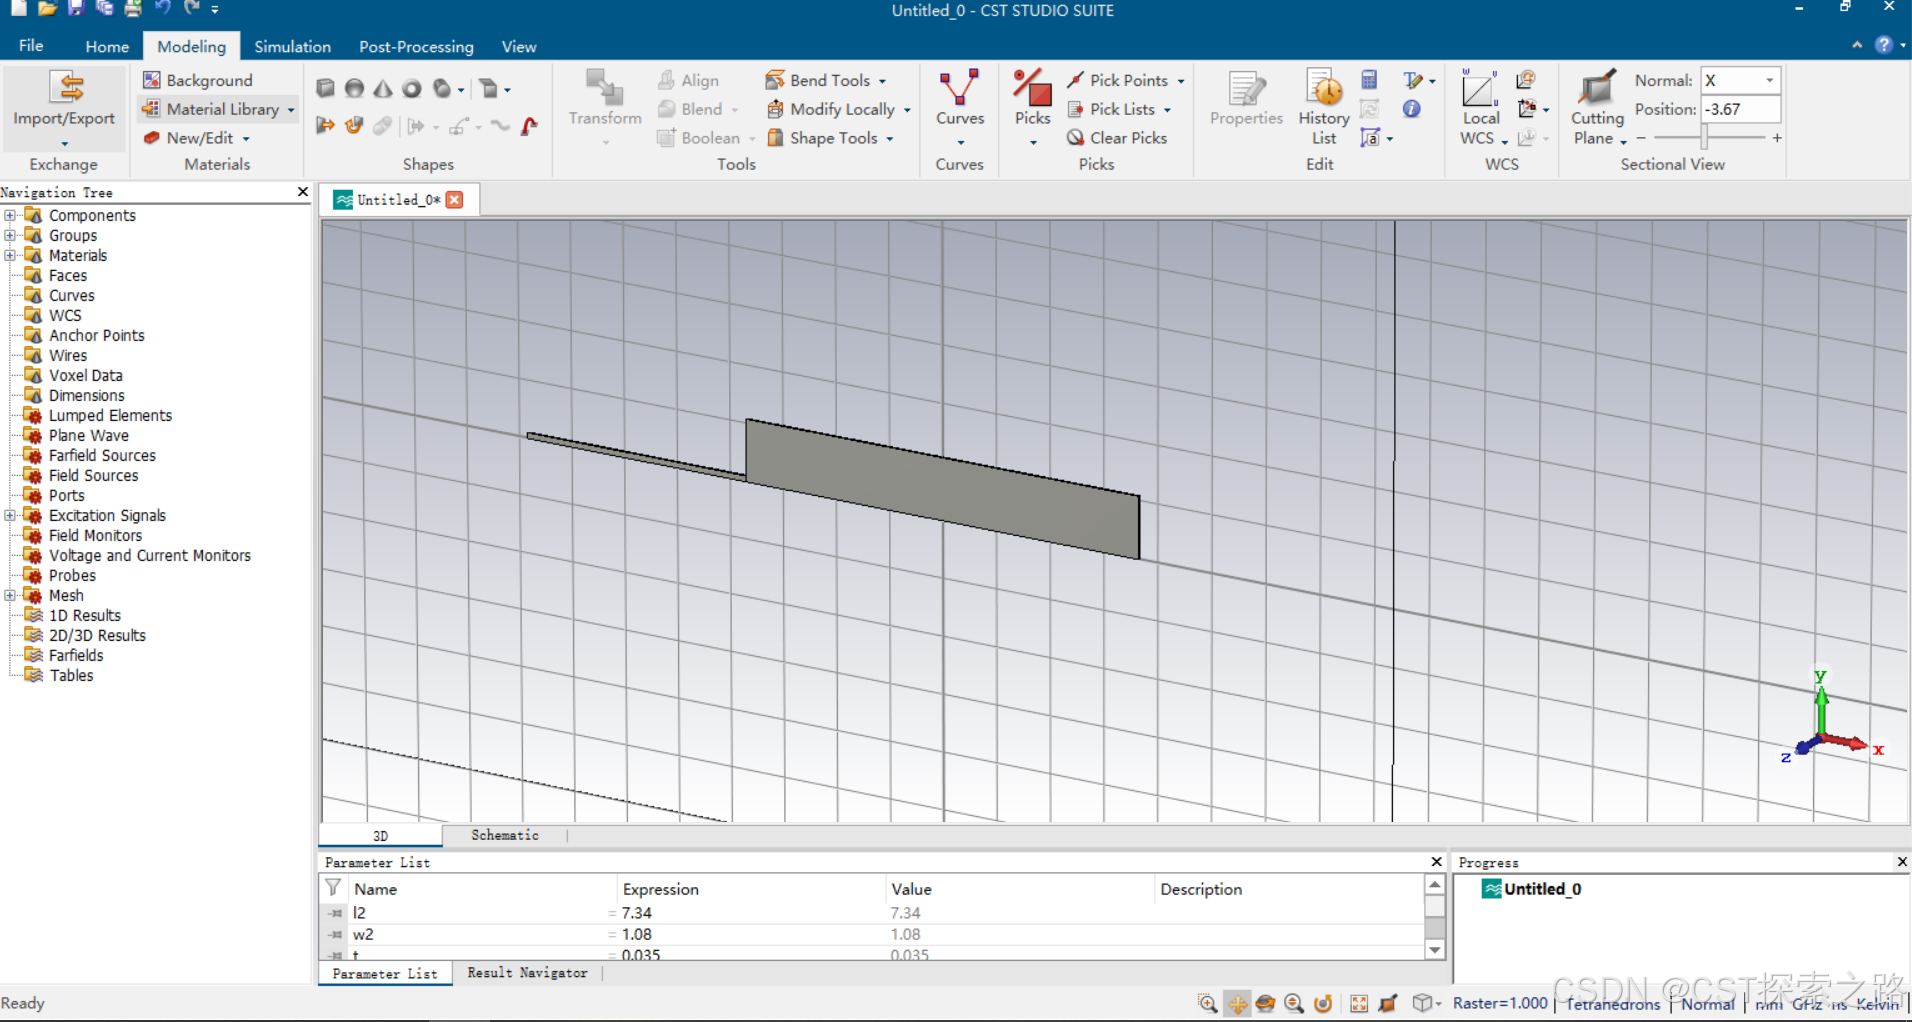Select rotate view tool in status bar
The width and height of the screenshot is (1912, 1022).
[1265, 1003]
